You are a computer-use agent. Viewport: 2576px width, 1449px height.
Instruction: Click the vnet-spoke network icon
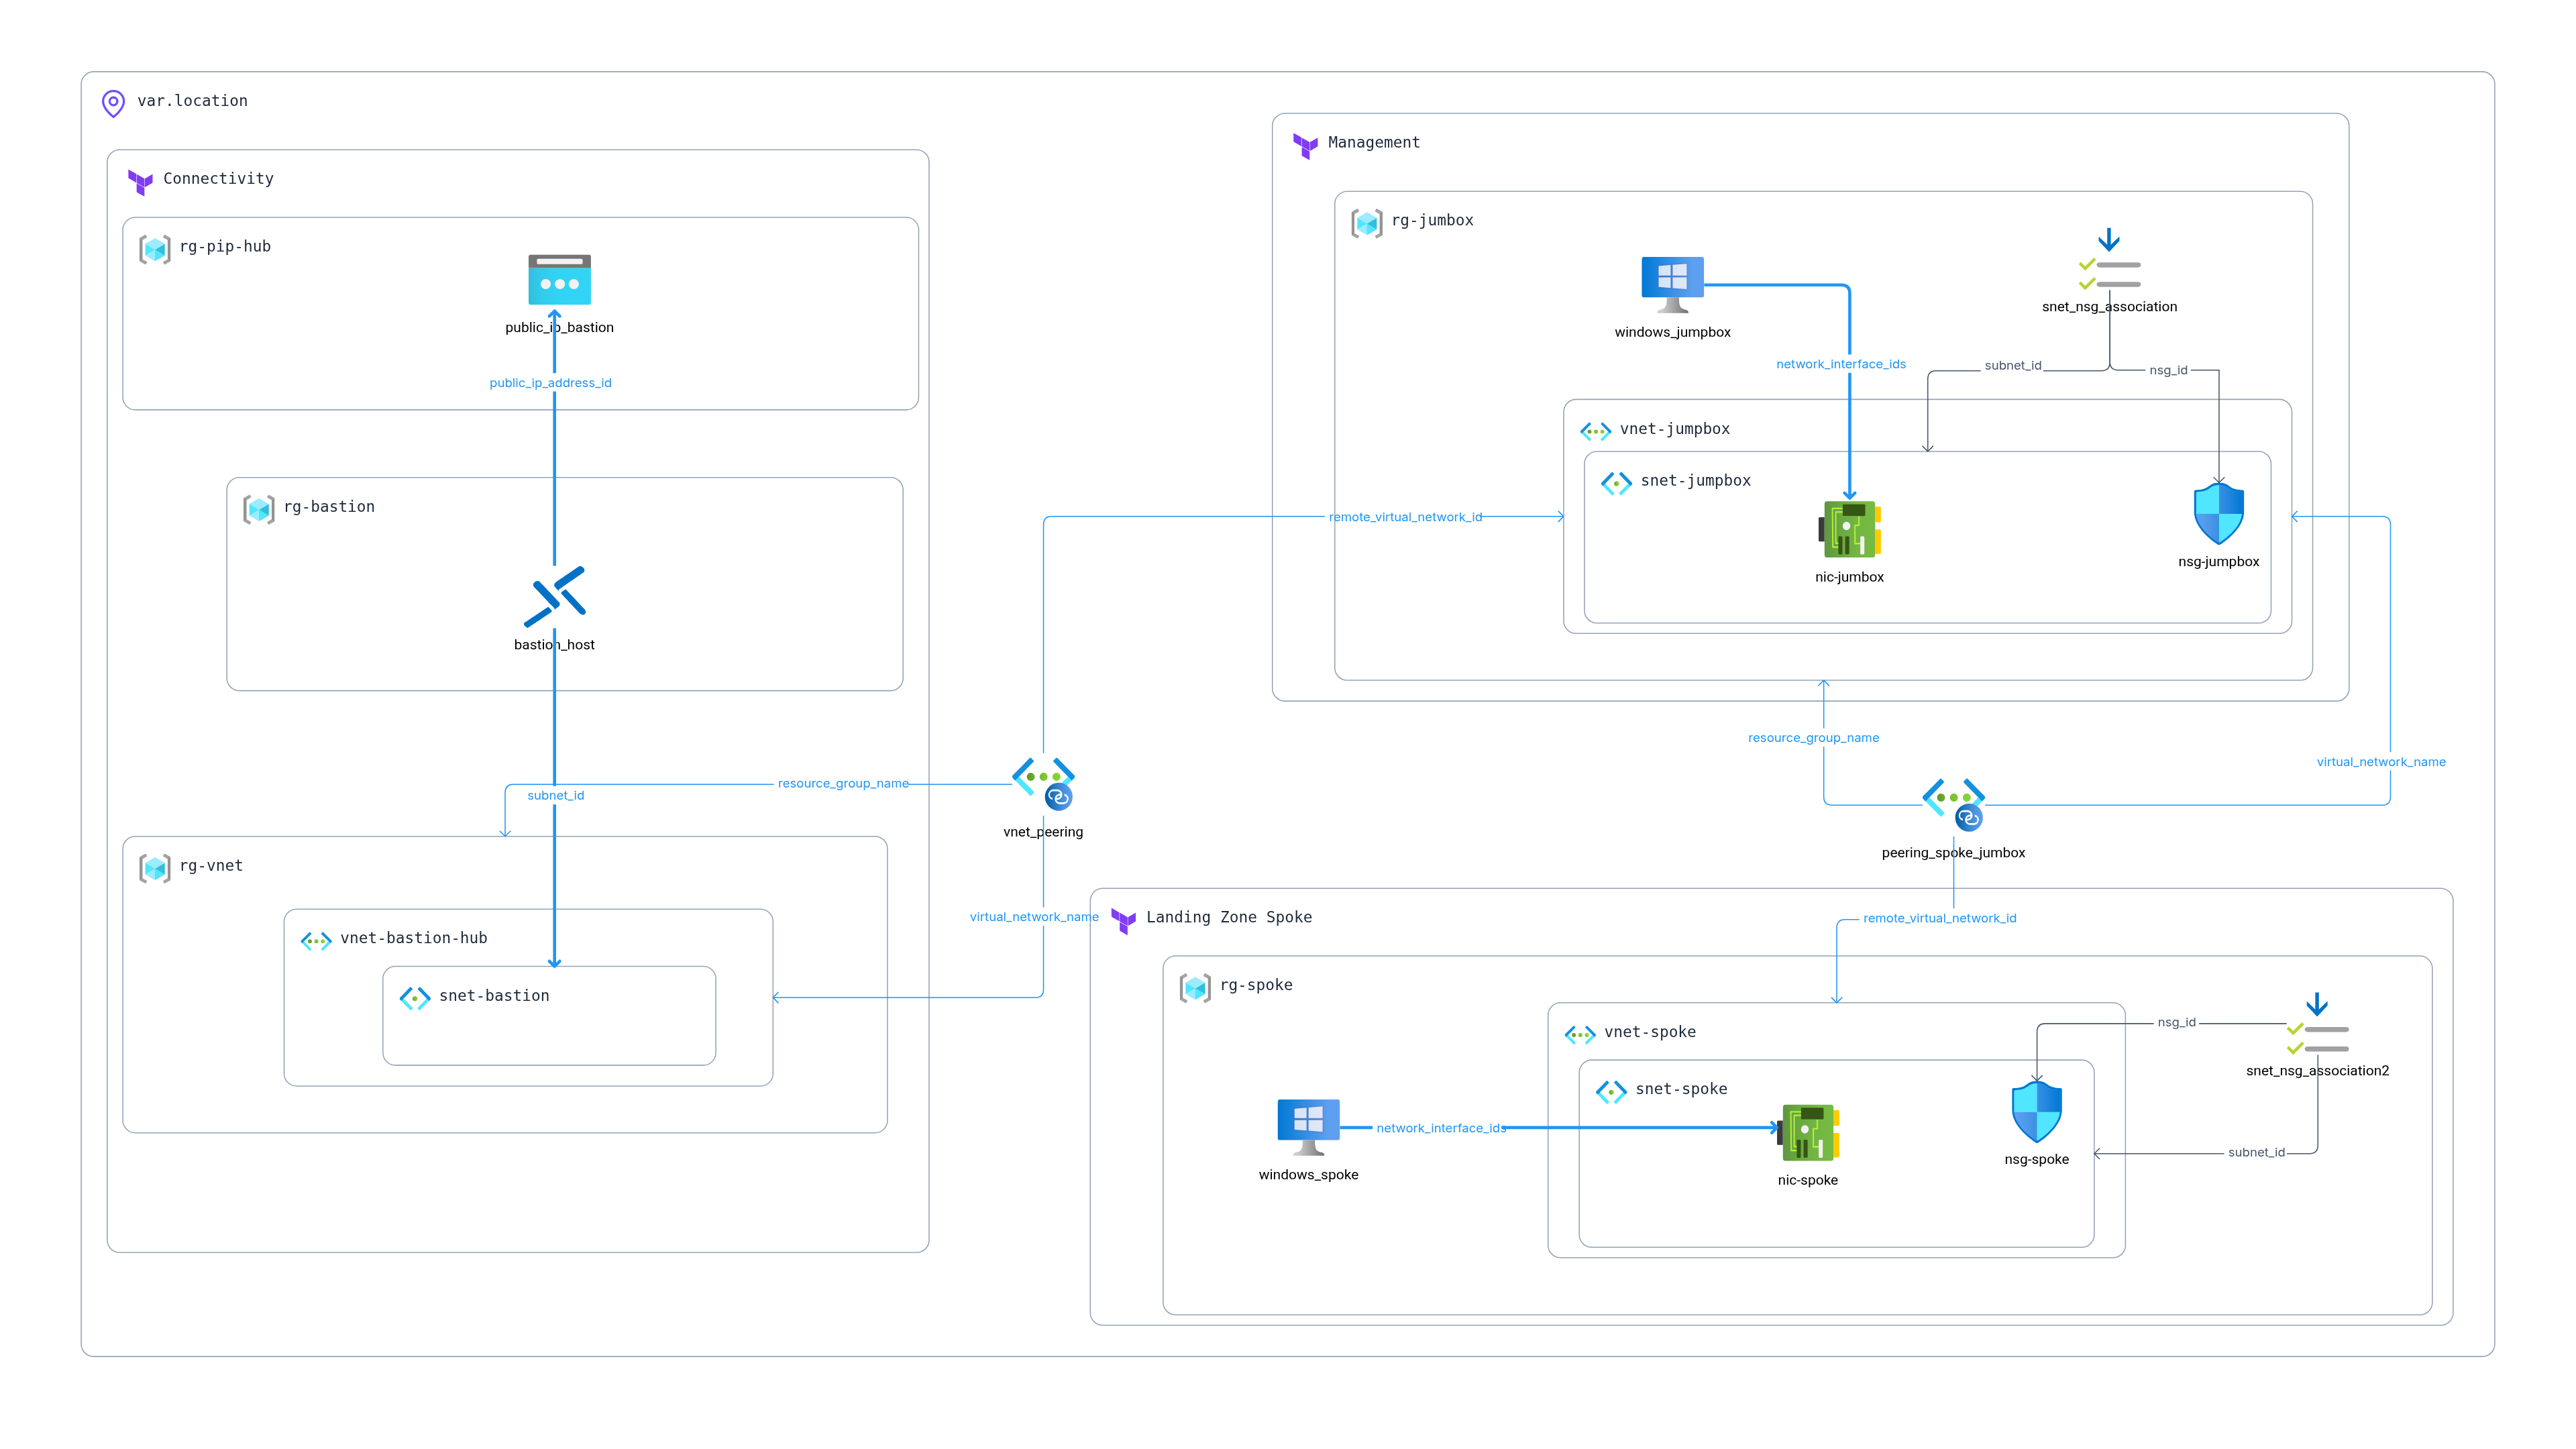[x=1580, y=1034]
